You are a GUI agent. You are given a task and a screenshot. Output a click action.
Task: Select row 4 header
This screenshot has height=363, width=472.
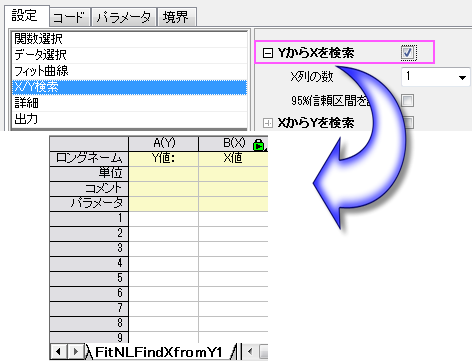pos(89,264)
